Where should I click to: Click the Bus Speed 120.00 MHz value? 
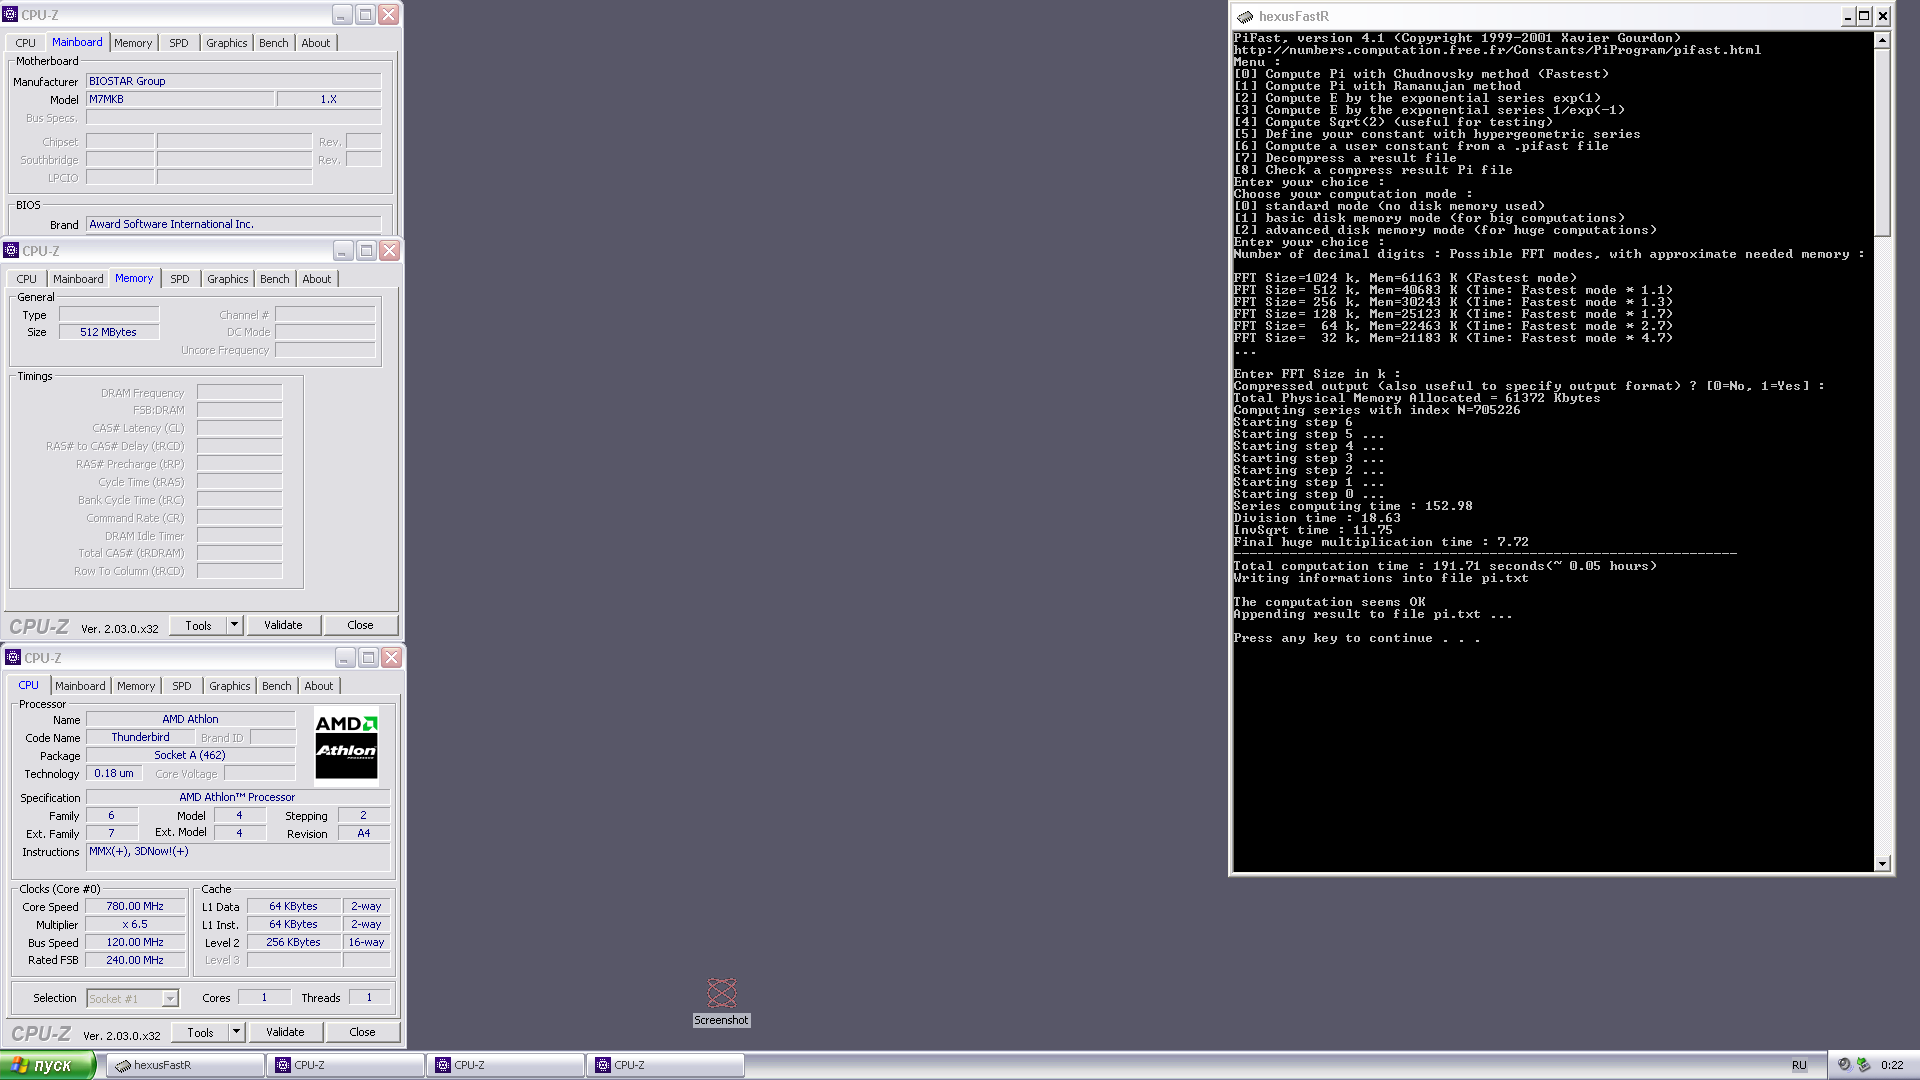pyautogui.click(x=135, y=942)
